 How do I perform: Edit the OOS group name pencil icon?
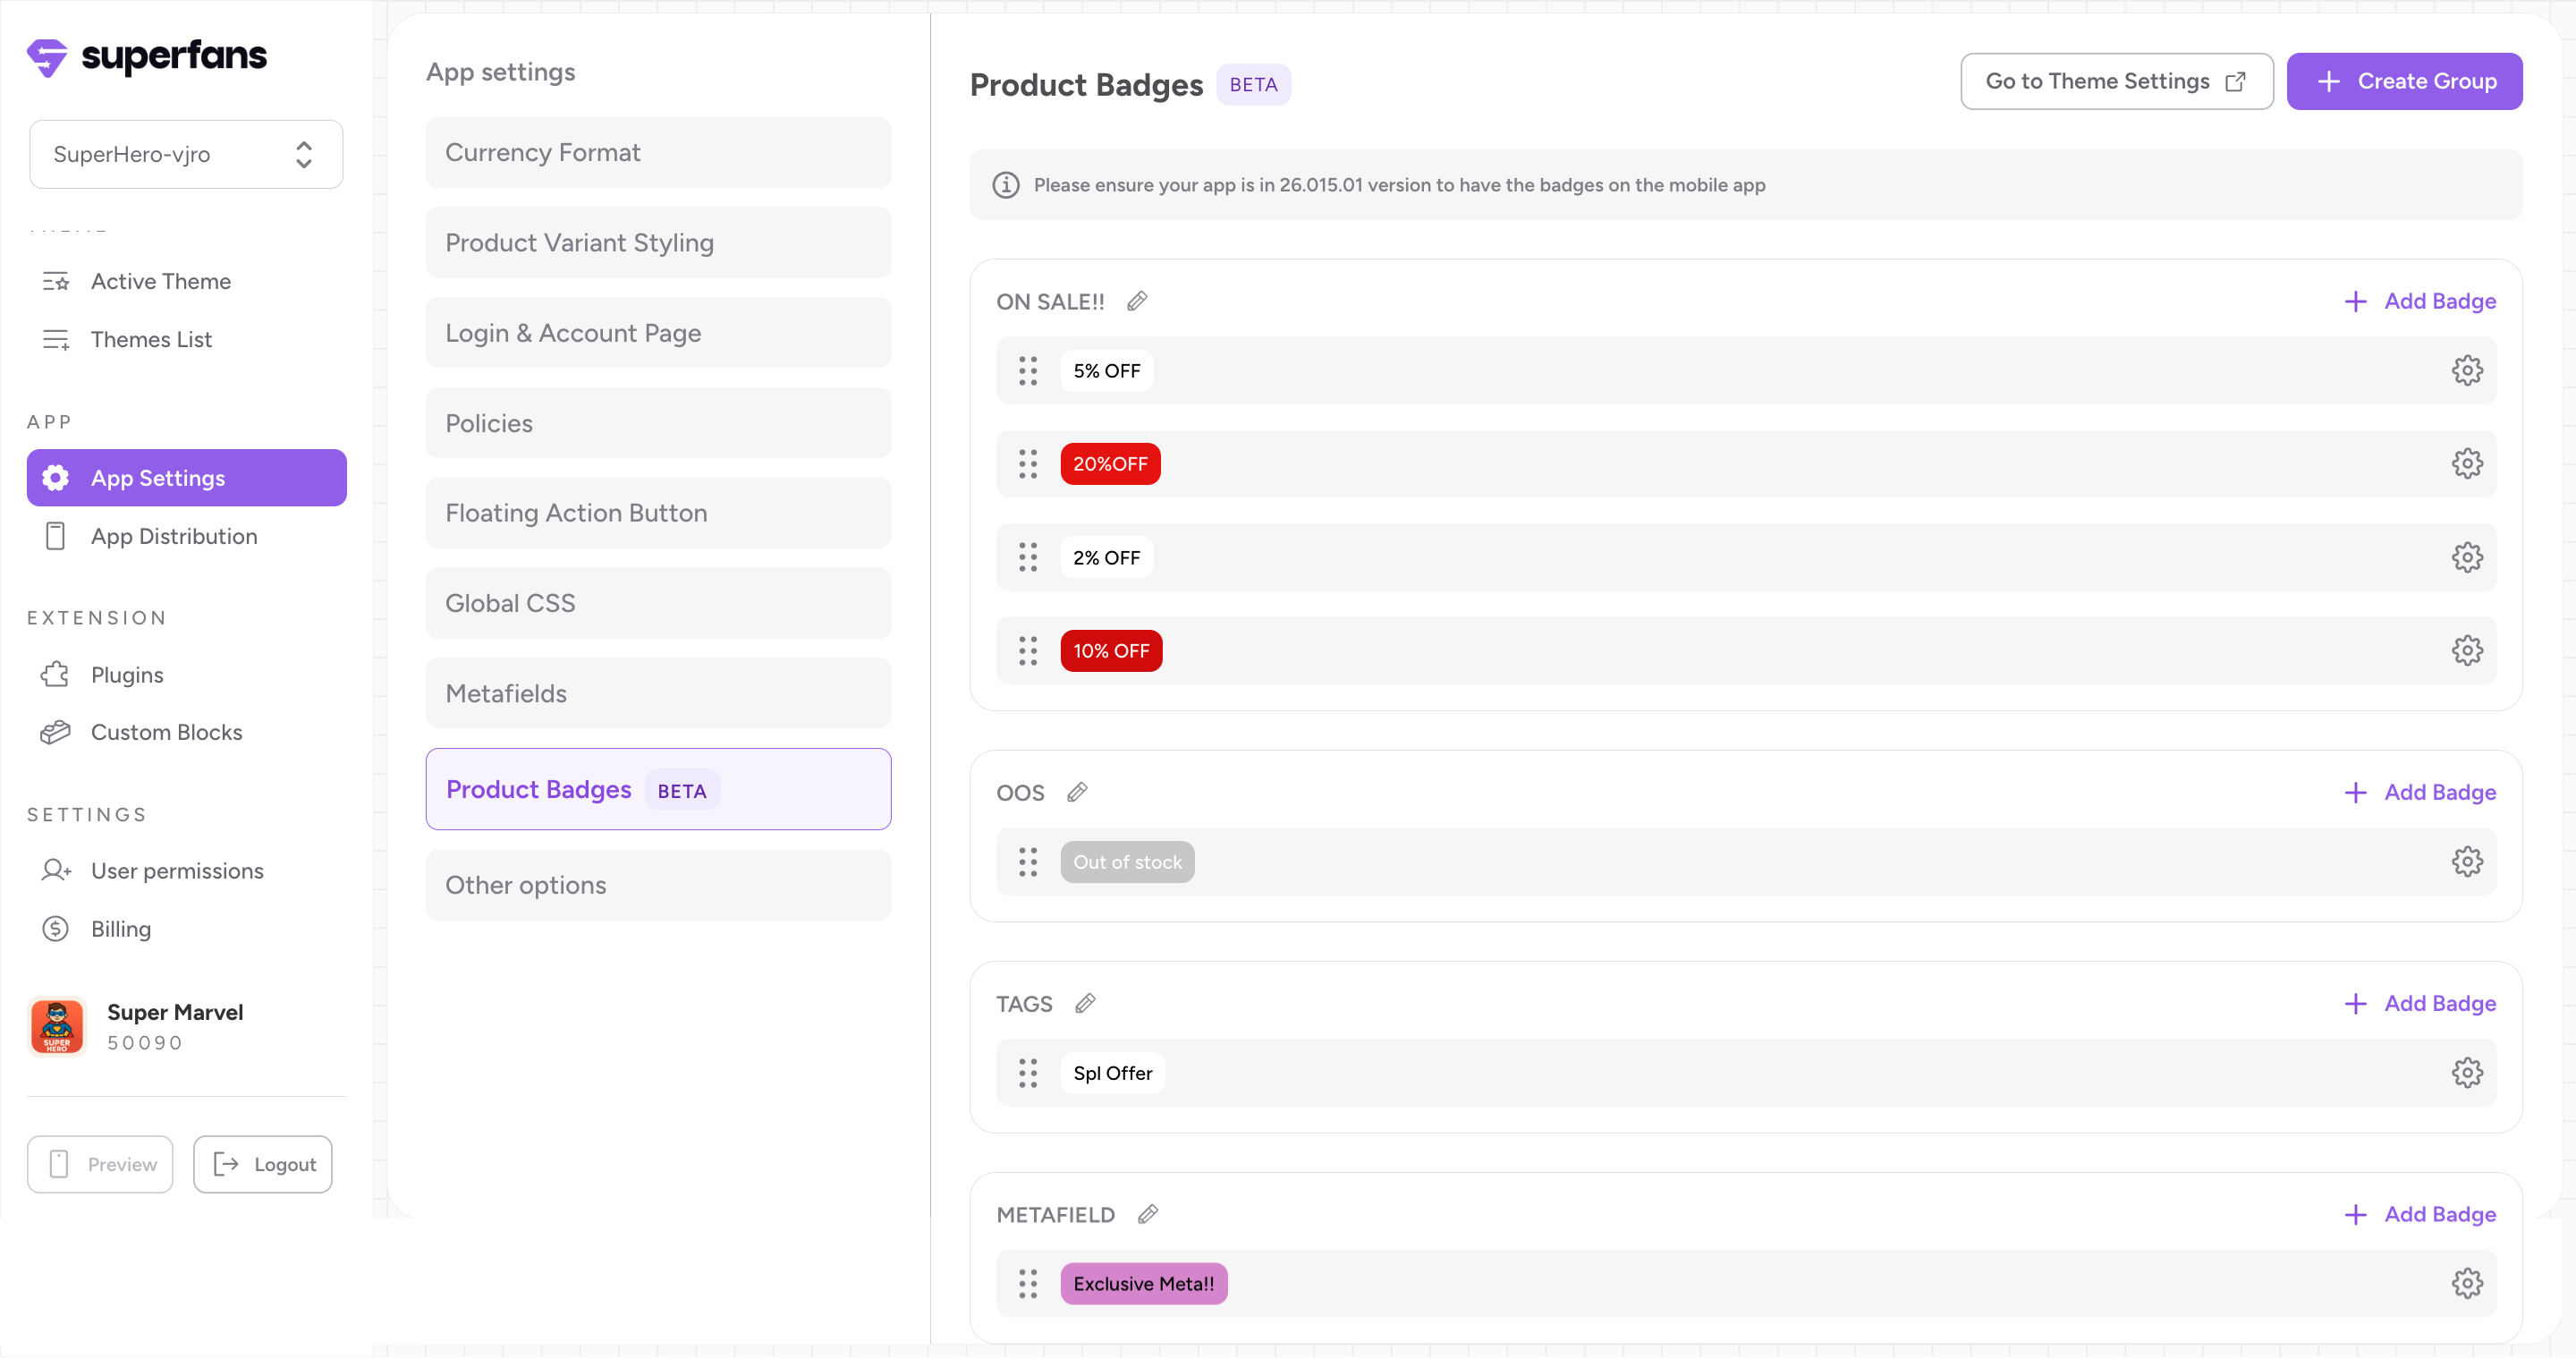[x=1077, y=792]
